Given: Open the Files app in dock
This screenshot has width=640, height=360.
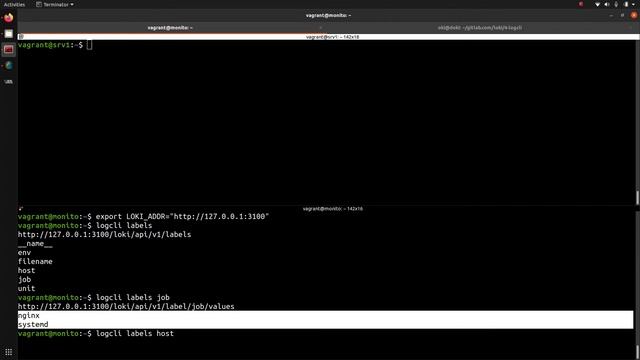Looking at the screenshot, I should click(x=9, y=34).
